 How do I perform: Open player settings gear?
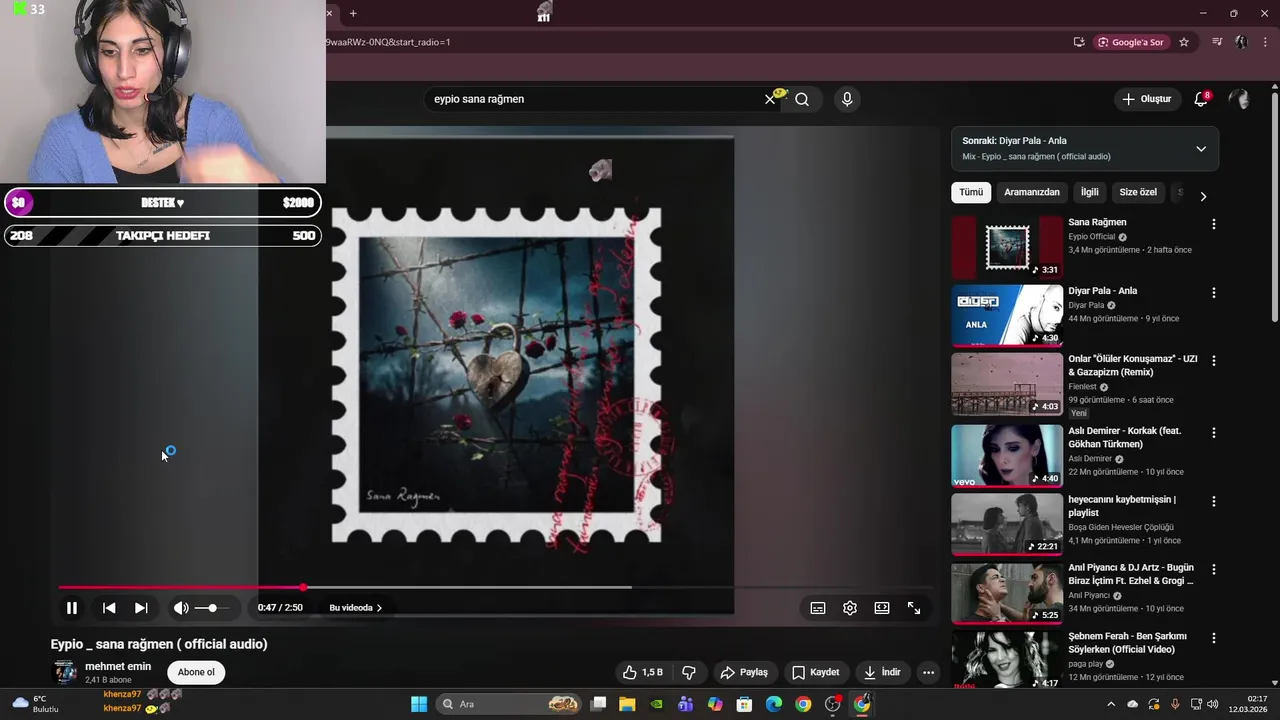[x=850, y=608]
